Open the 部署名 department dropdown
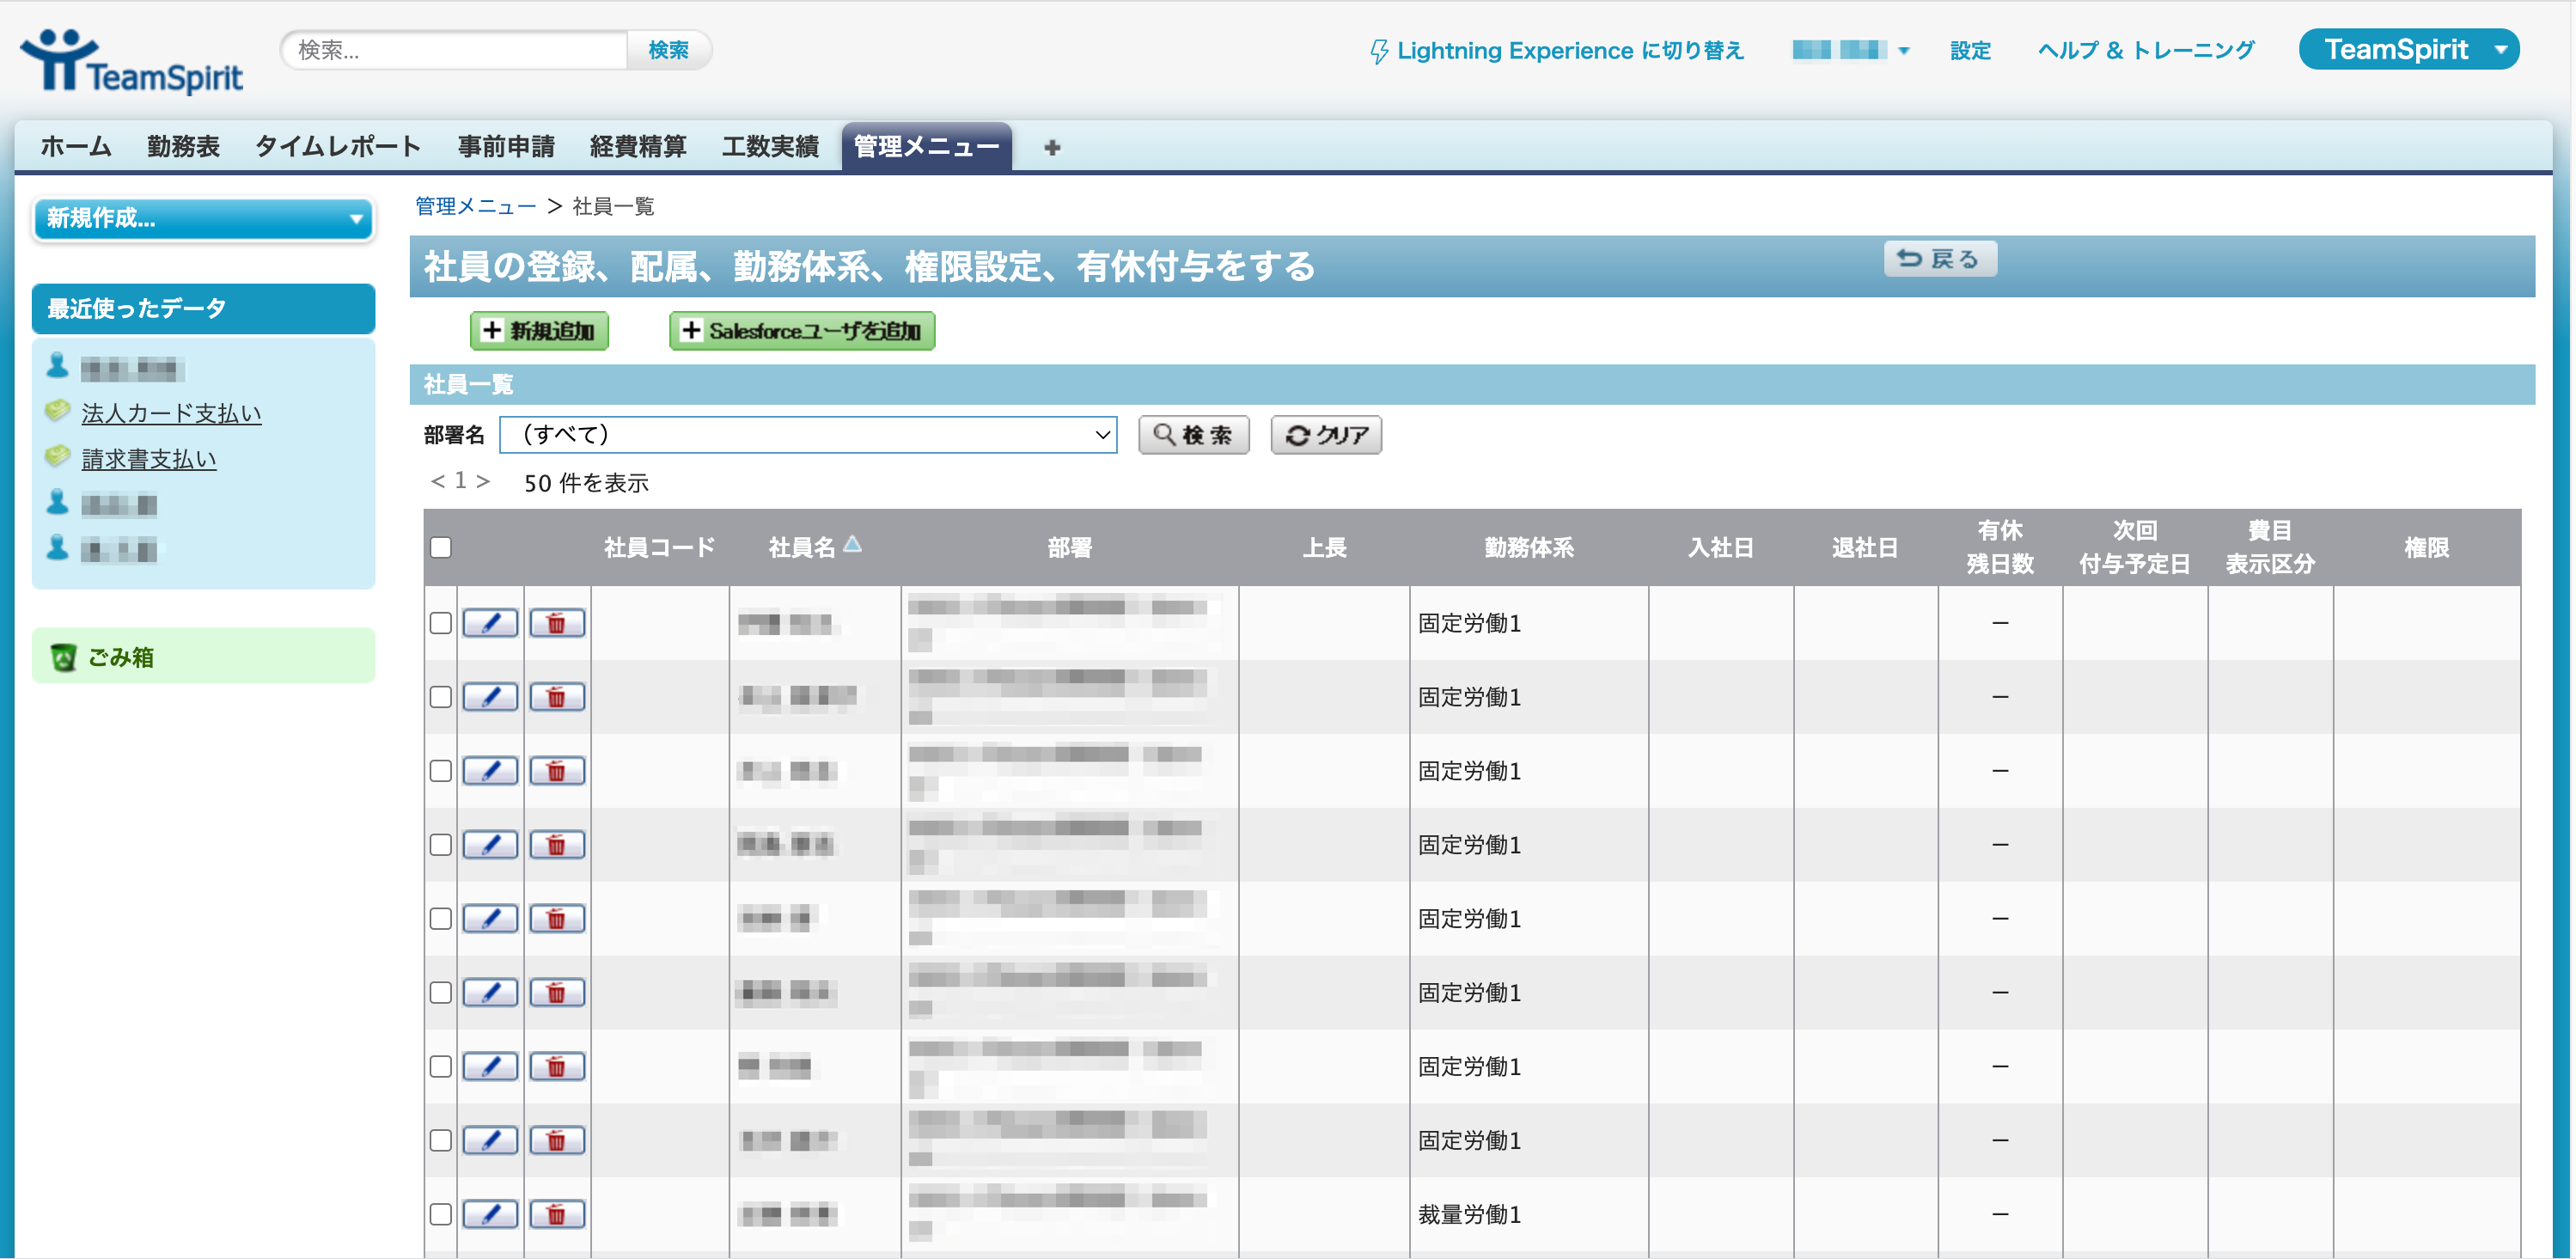This screenshot has width=2576, height=1259. coord(808,435)
